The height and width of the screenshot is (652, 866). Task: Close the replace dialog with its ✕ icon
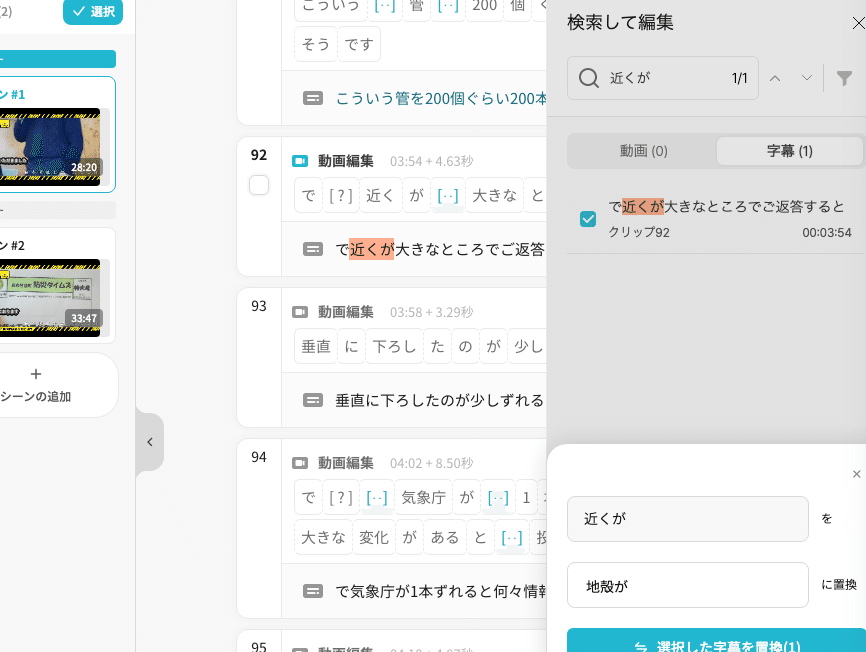[x=856, y=473]
